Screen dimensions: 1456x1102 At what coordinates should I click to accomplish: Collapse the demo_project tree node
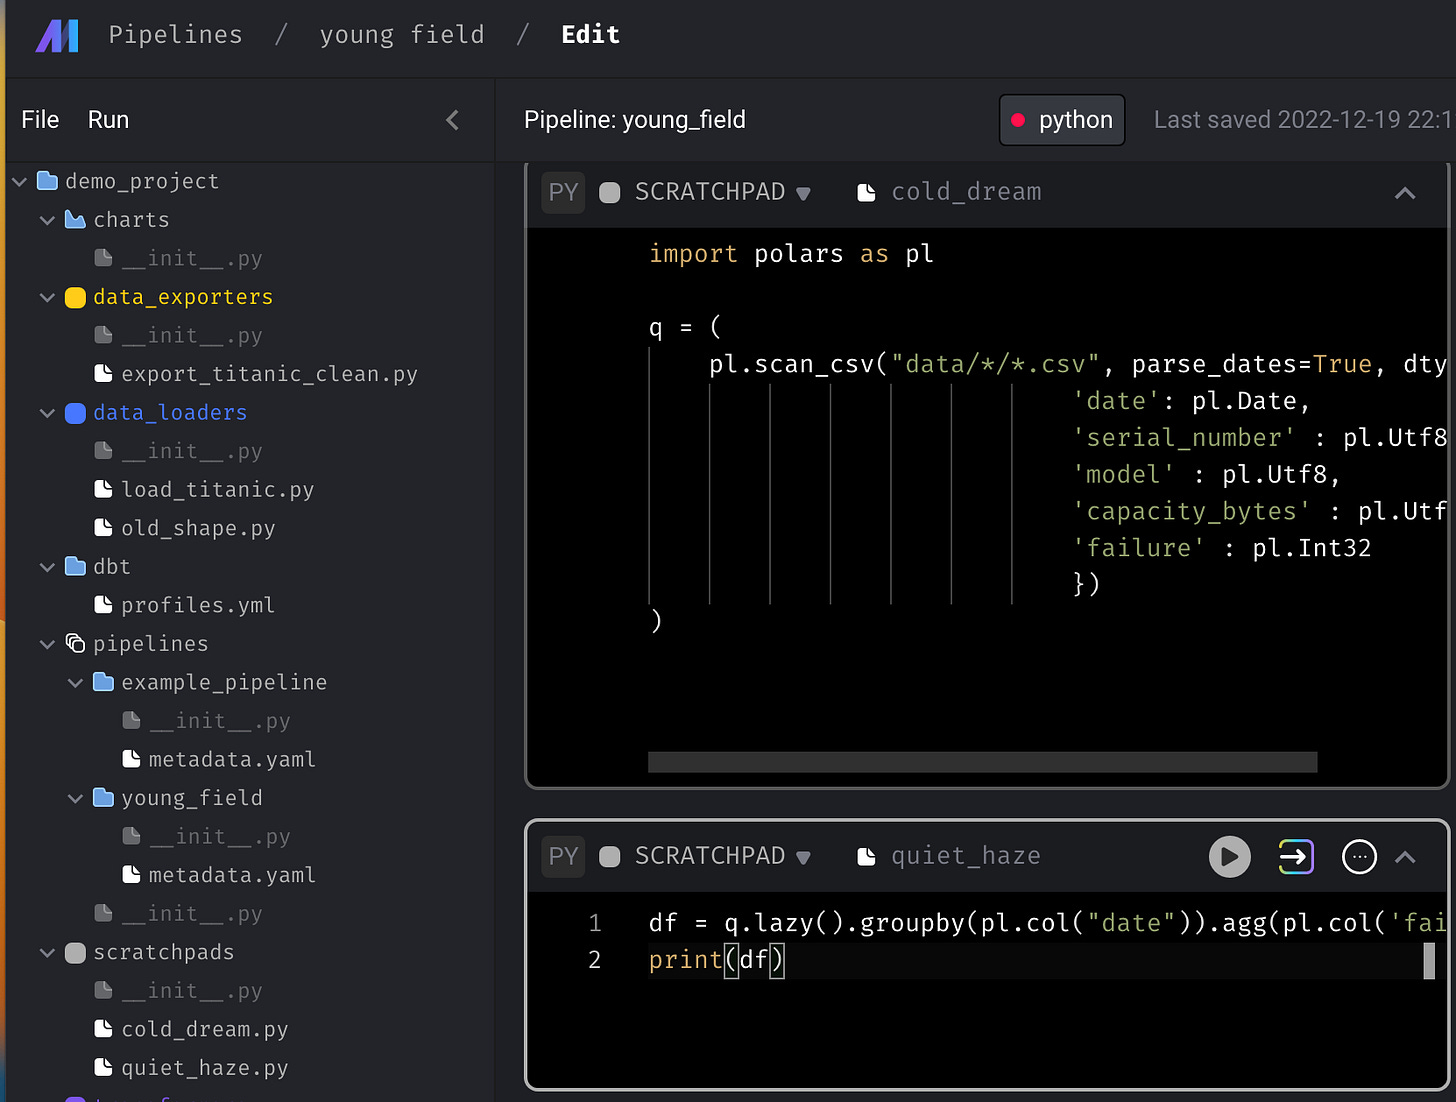[19, 181]
